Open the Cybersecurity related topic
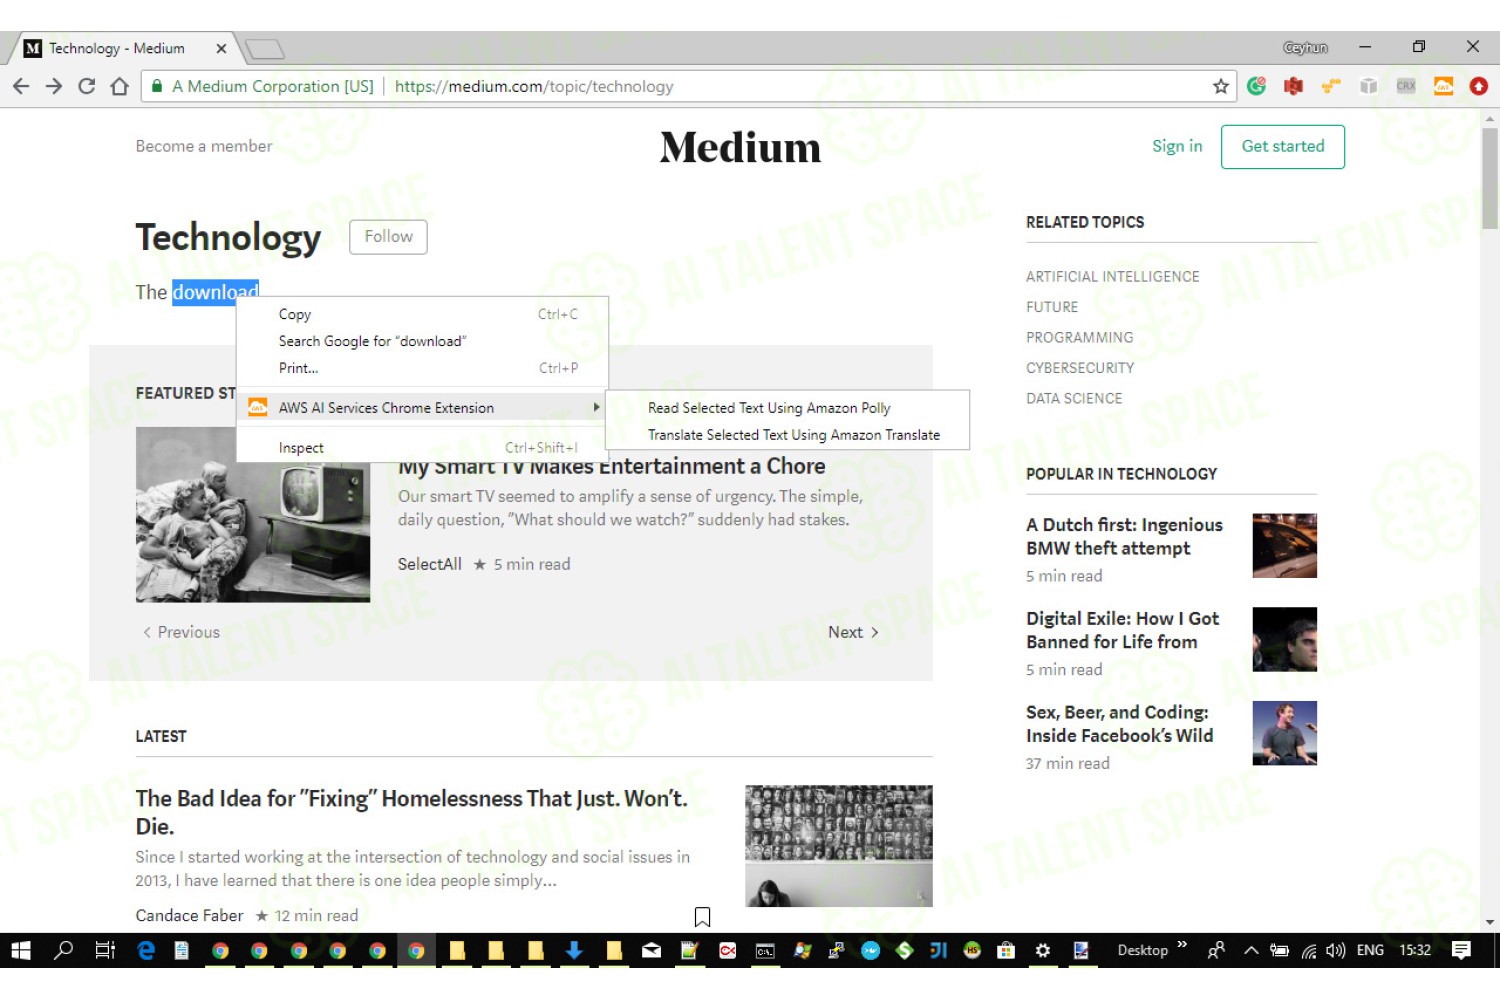The height and width of the screenshot is (1000, 1500). click(x=1080, y=368)
